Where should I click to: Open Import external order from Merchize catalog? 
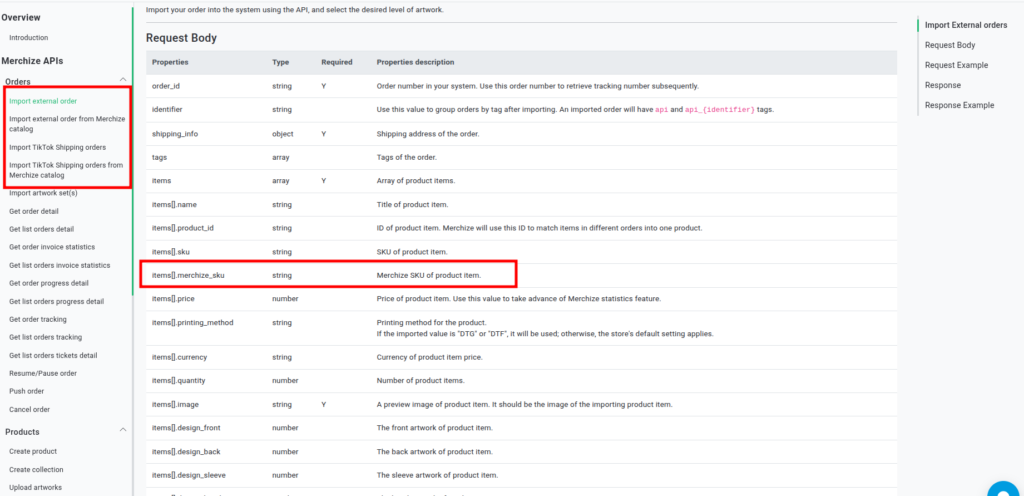67,124
